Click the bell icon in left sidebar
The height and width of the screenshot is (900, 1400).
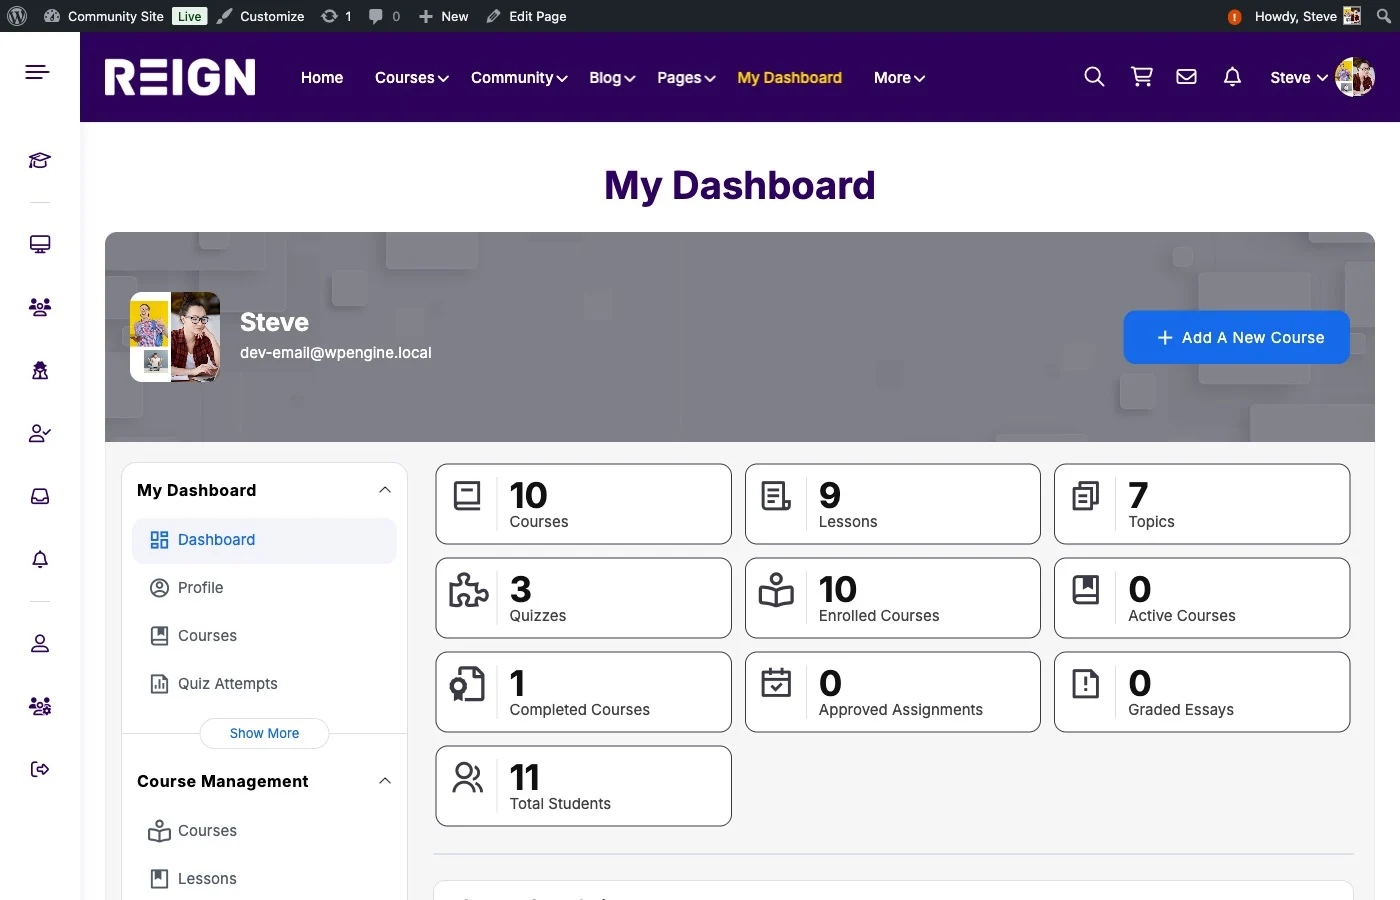pos(40,560)
